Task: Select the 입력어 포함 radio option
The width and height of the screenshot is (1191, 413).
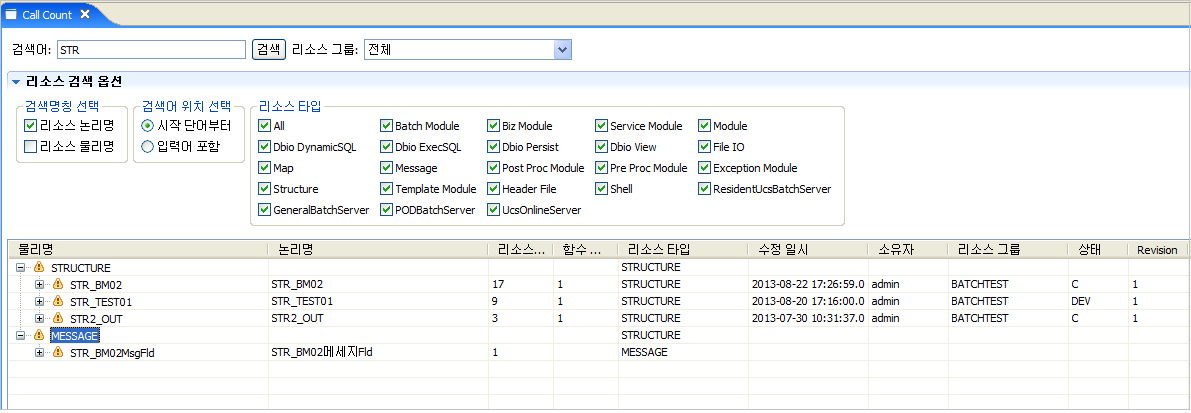Action: coord(148,147)
